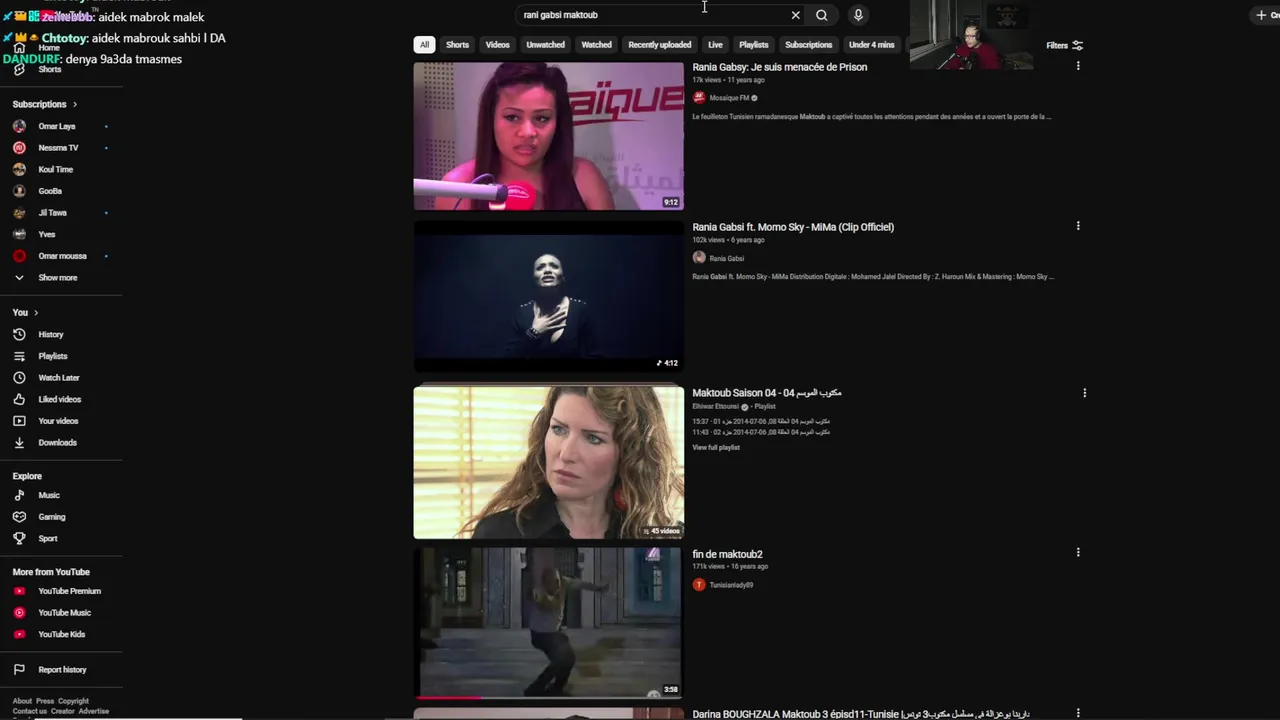Open Report history
The width and height of the screenshot is (1280, 720).
tap(61, 670)
